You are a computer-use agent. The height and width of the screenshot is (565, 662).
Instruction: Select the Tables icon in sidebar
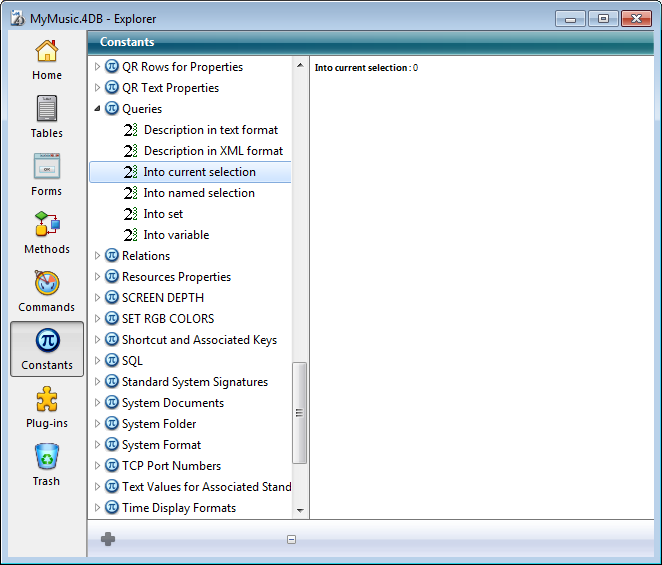coord(46,109)
